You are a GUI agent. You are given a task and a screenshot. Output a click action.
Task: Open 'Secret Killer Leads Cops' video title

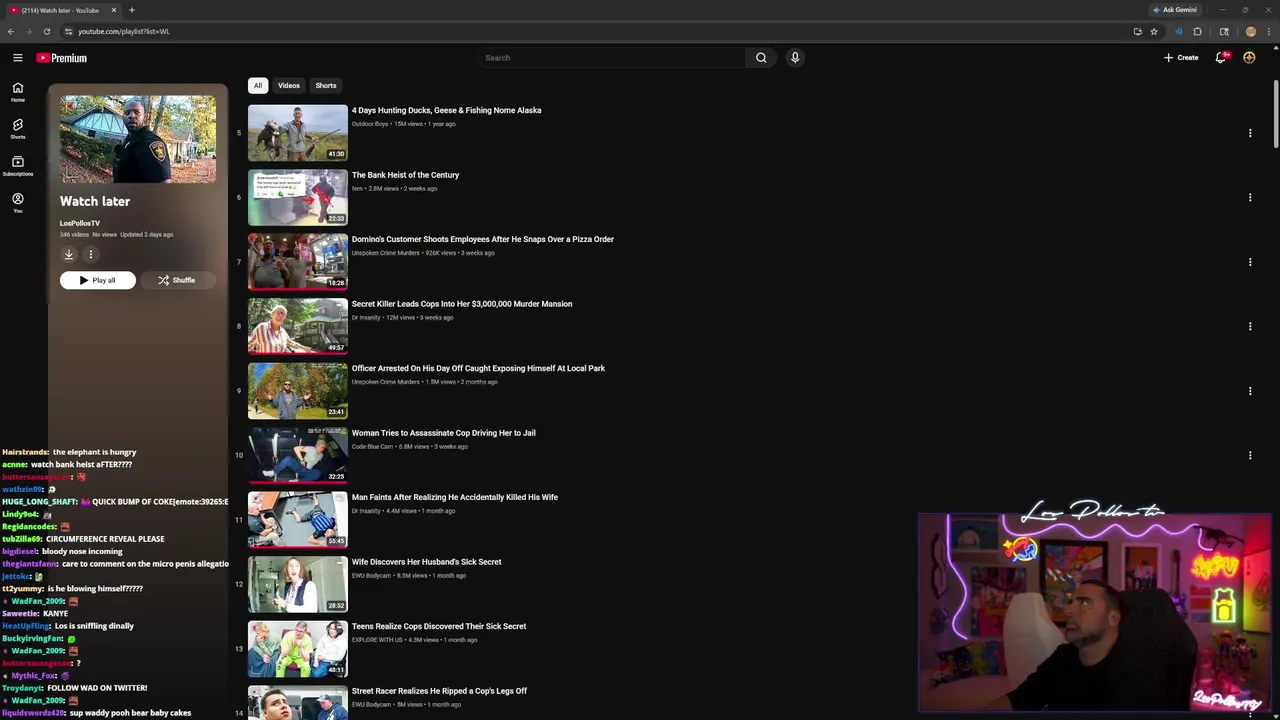tap(462, 304)
